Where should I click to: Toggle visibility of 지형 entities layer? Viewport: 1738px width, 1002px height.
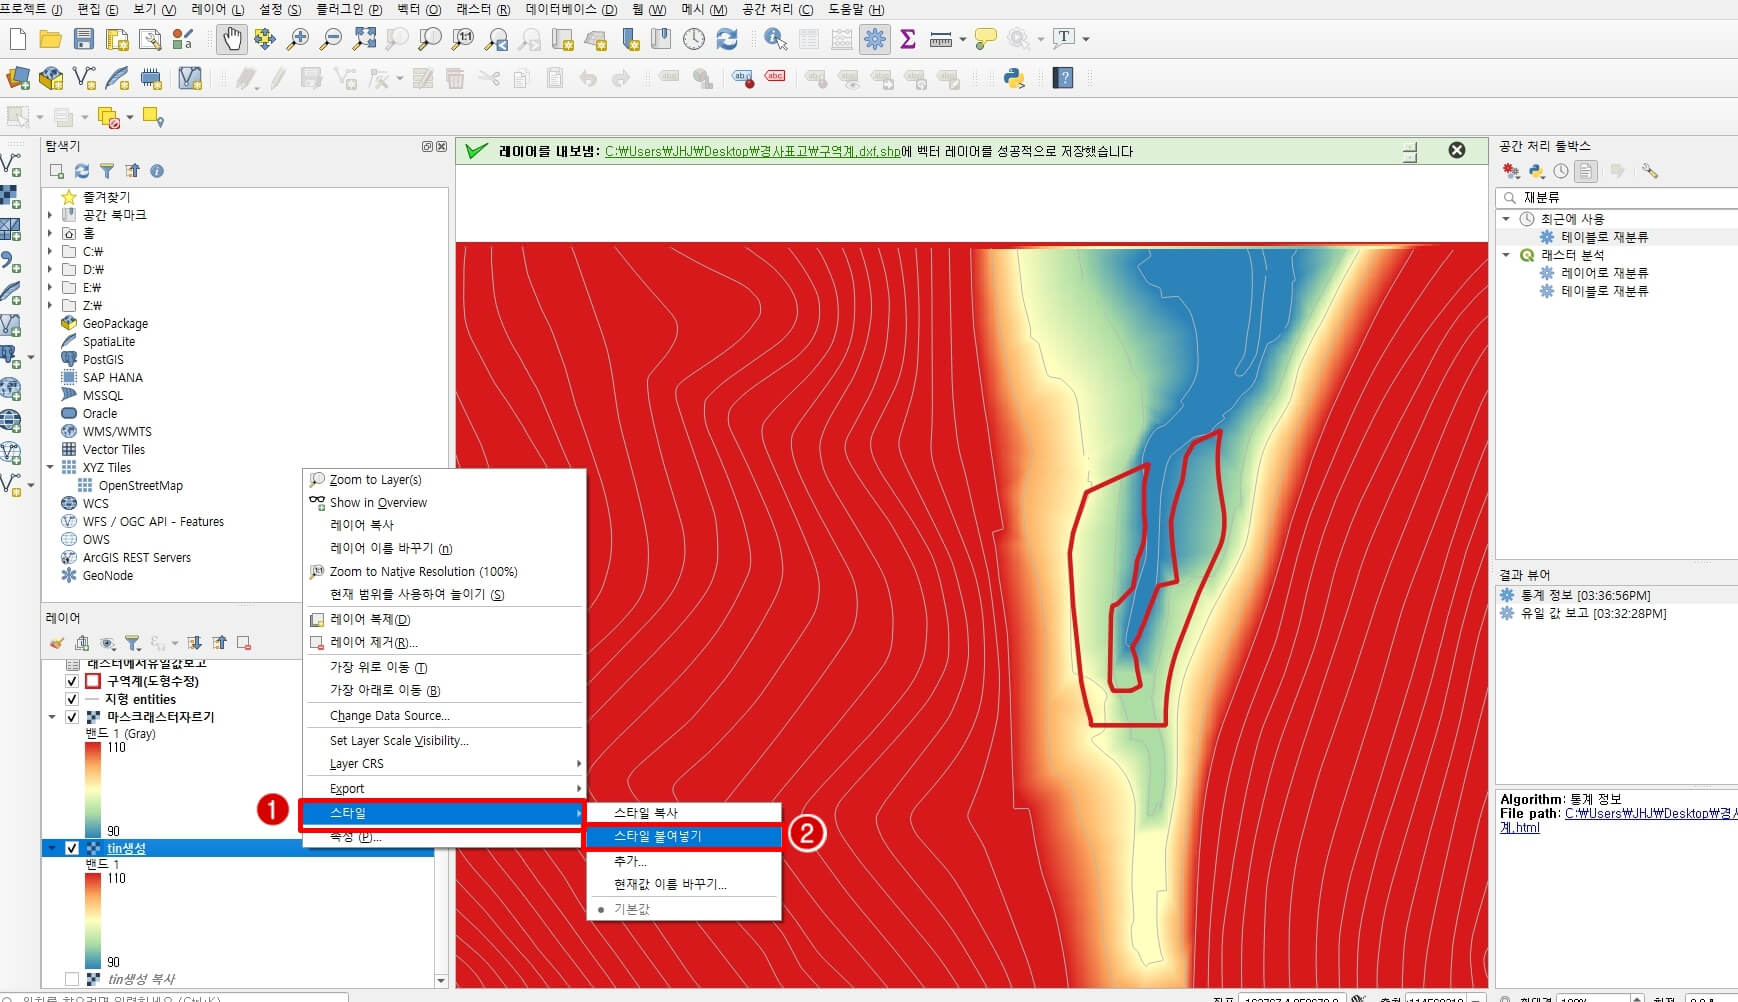(x=72, y=699)
